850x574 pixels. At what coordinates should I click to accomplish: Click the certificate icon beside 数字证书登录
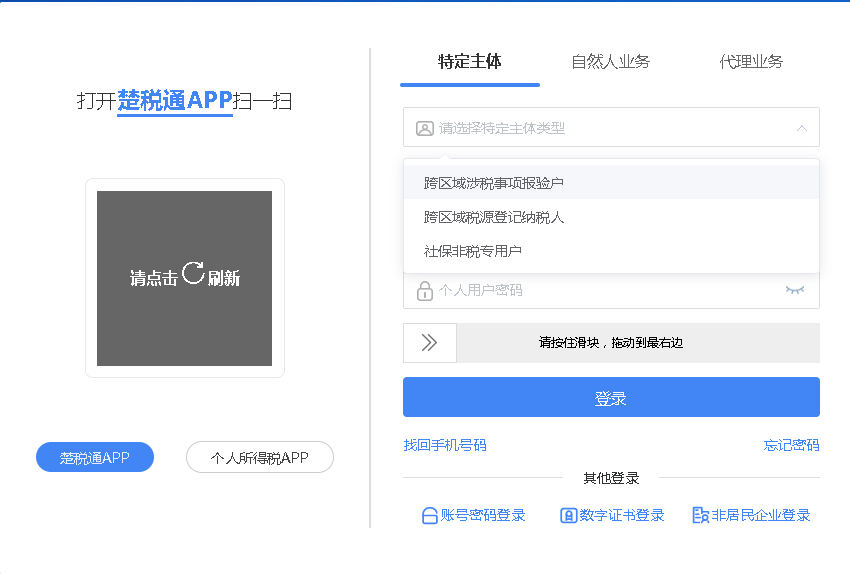(x=568, y=515)
